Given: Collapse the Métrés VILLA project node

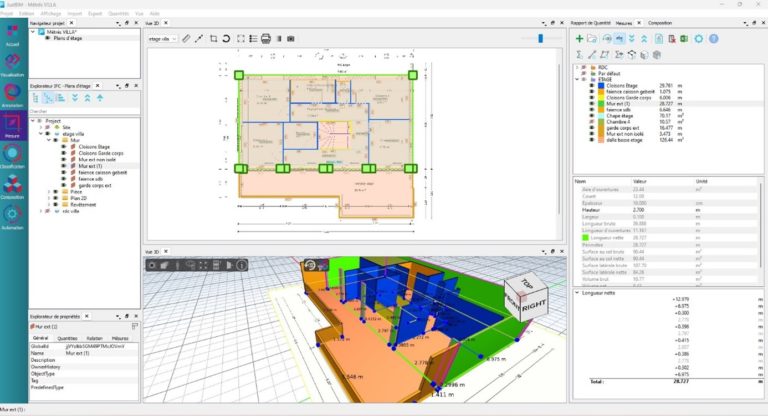Looking at the screenshot, I should (x=33, y=32).
